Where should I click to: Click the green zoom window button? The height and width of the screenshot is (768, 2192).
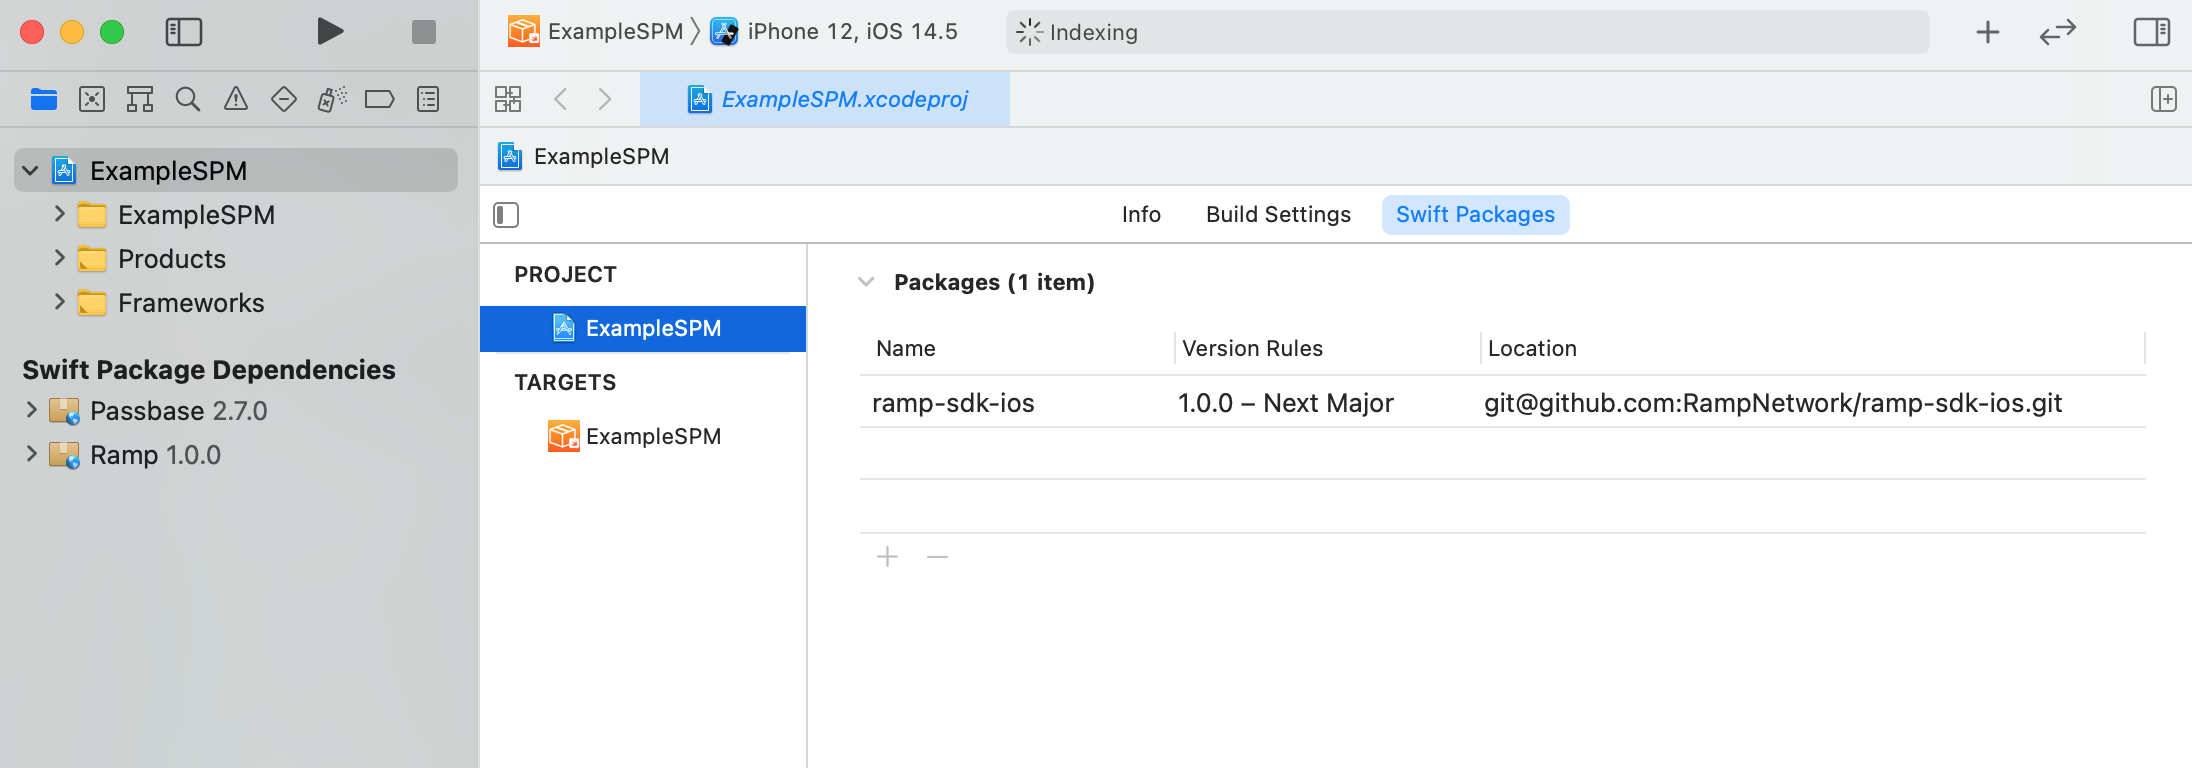(x=112, y=32)
